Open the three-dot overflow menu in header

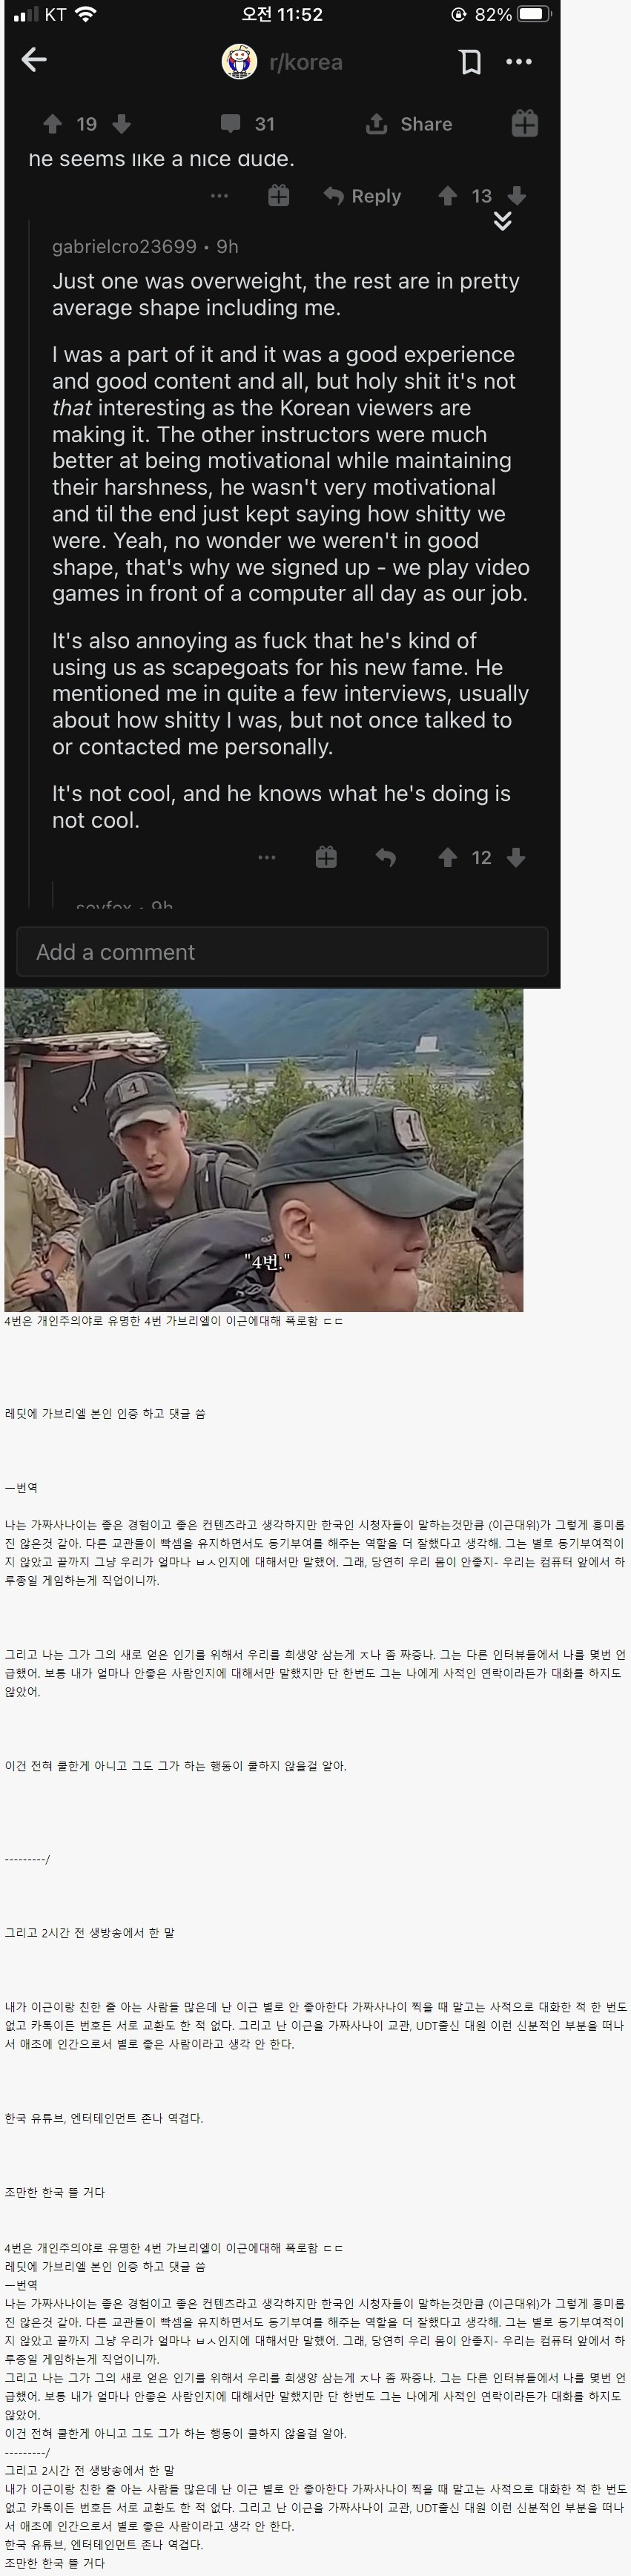[x=519, y=62]
